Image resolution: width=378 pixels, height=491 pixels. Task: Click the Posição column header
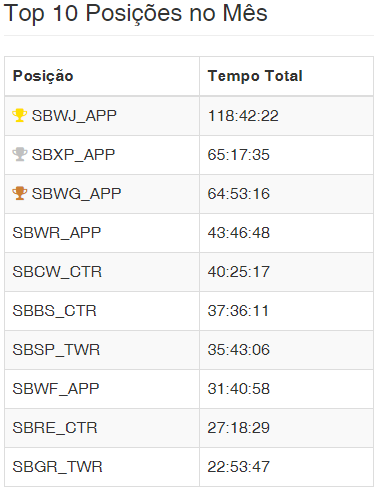point(43,76)
